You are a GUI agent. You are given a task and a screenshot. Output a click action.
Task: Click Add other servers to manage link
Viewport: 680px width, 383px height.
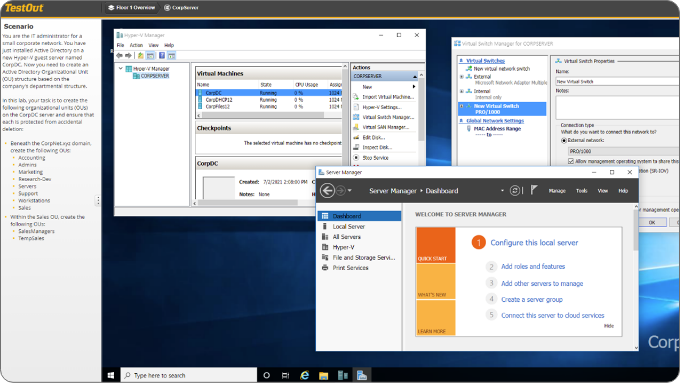tap(542, 283)
